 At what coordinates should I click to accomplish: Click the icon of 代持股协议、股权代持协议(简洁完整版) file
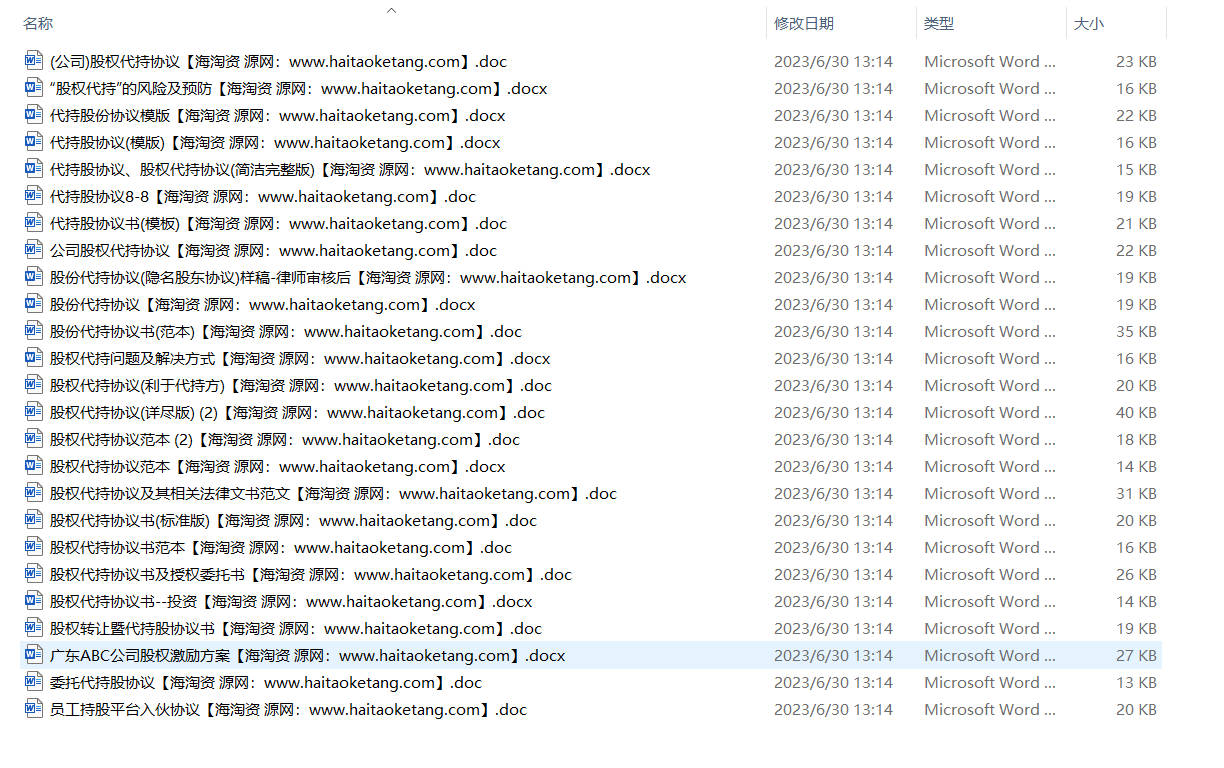pos(33,169)
